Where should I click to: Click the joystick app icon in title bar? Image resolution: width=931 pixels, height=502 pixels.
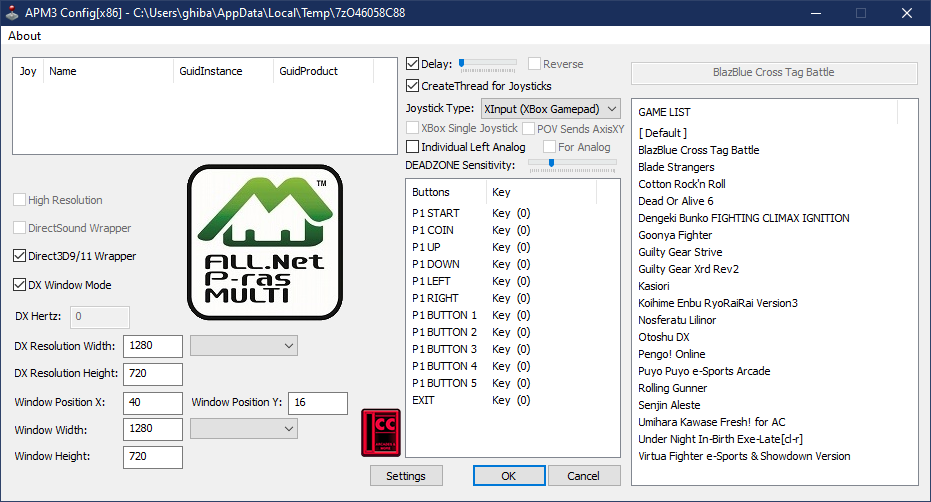click(x=12, y=12)
